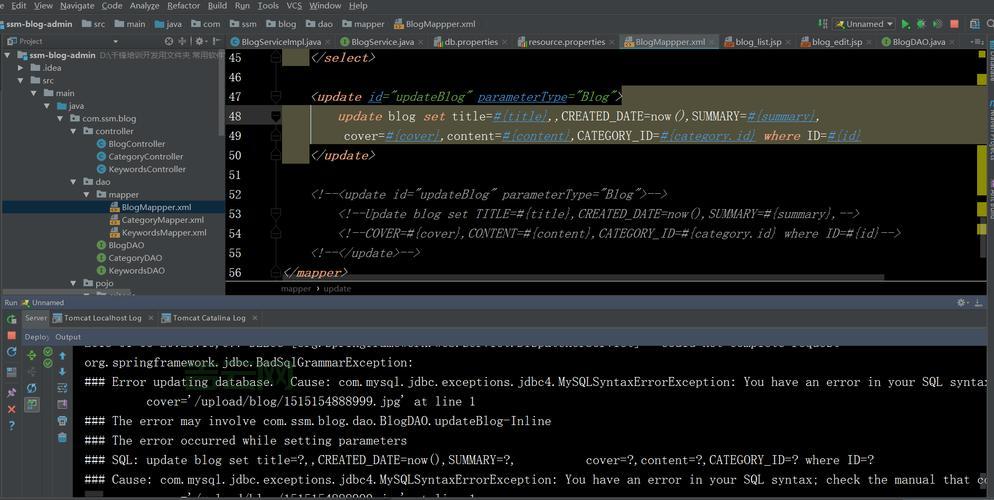Image resolution: width=994 pixels, height=500 pixels.
Task: Close the Tomcat Localhost Log tab
Action: click(x=151, y=318)
